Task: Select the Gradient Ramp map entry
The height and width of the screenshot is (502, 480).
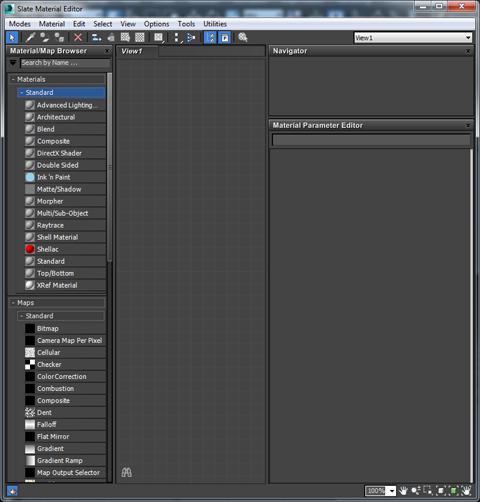Action: pos(65,460)
